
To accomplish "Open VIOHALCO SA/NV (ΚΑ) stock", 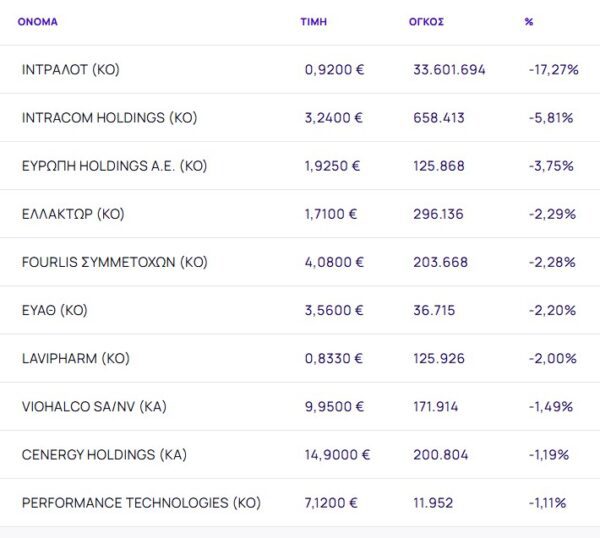I will pyautogui.click(x=94, y=406).
